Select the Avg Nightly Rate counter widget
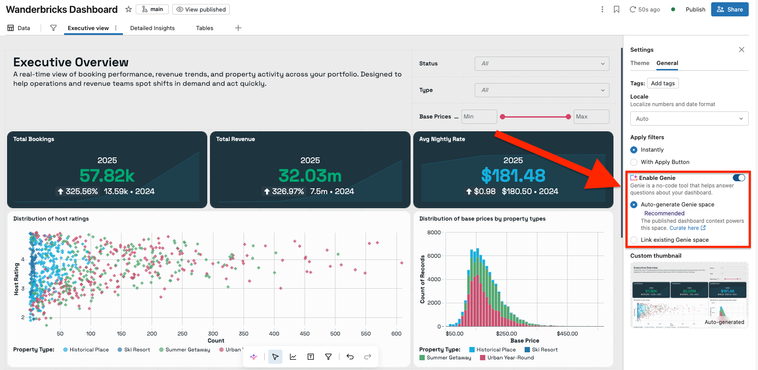The image size is (758, 370). point(513,170)
